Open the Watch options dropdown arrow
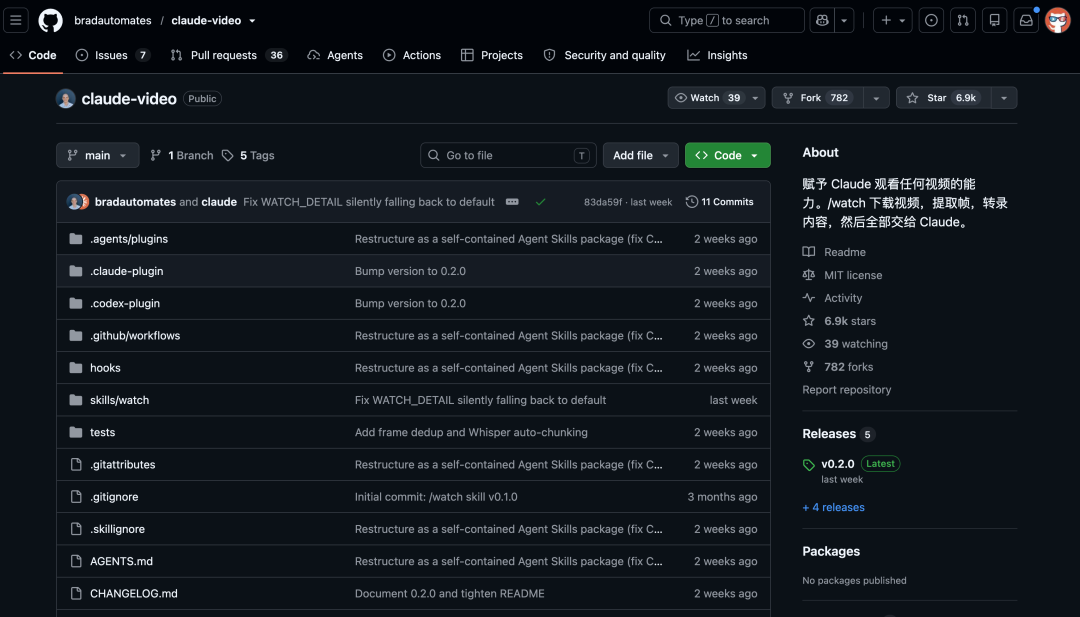Screen dimensions: 1080x617 coord(756,98)
